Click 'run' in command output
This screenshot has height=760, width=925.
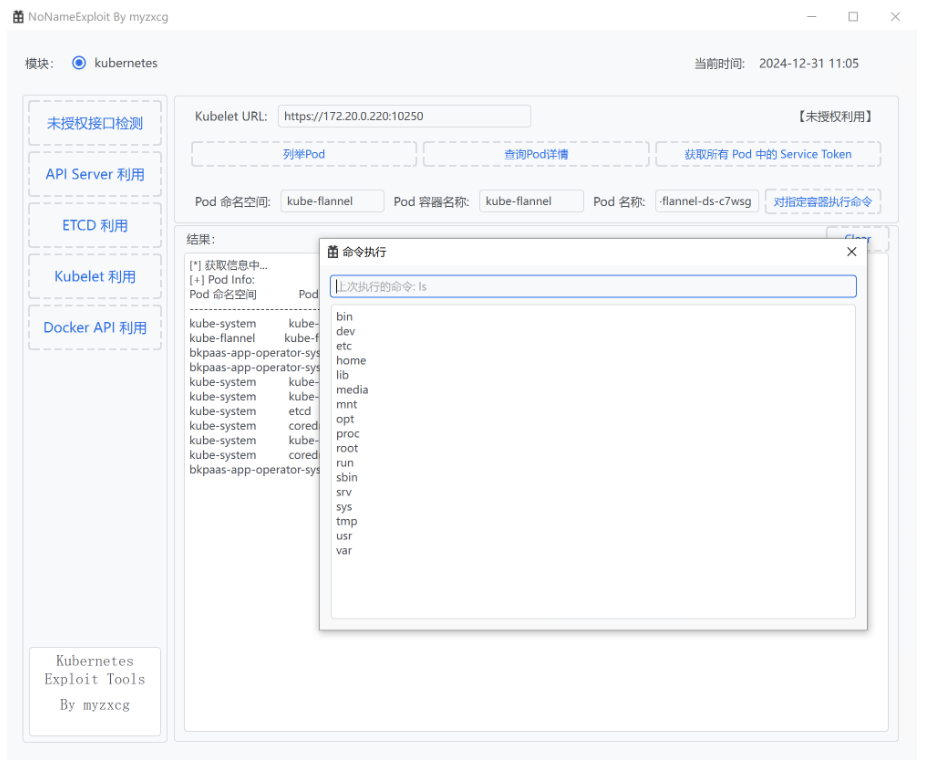point(345,463)
